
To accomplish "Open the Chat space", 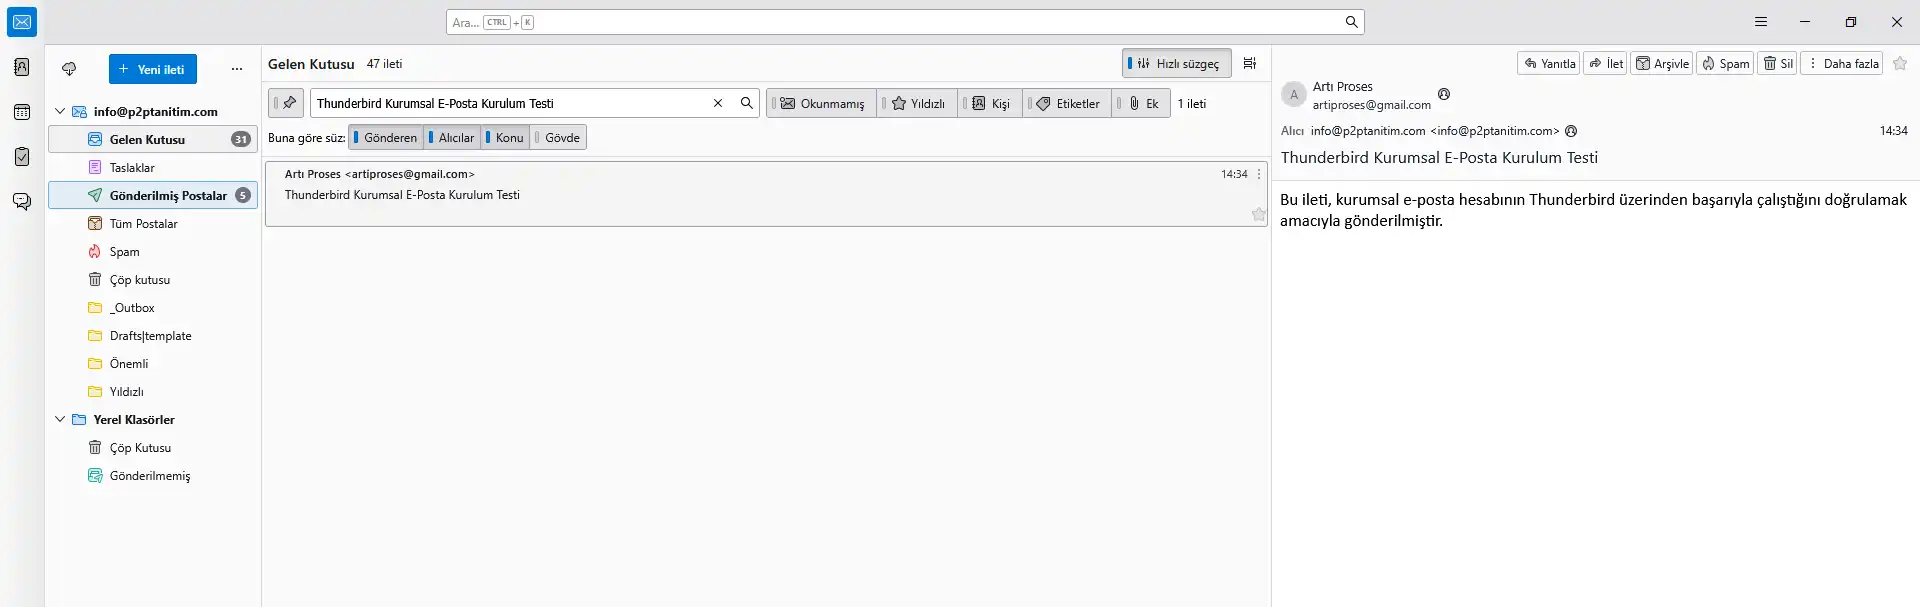I will pyautogui.click(x=22, y=201).
